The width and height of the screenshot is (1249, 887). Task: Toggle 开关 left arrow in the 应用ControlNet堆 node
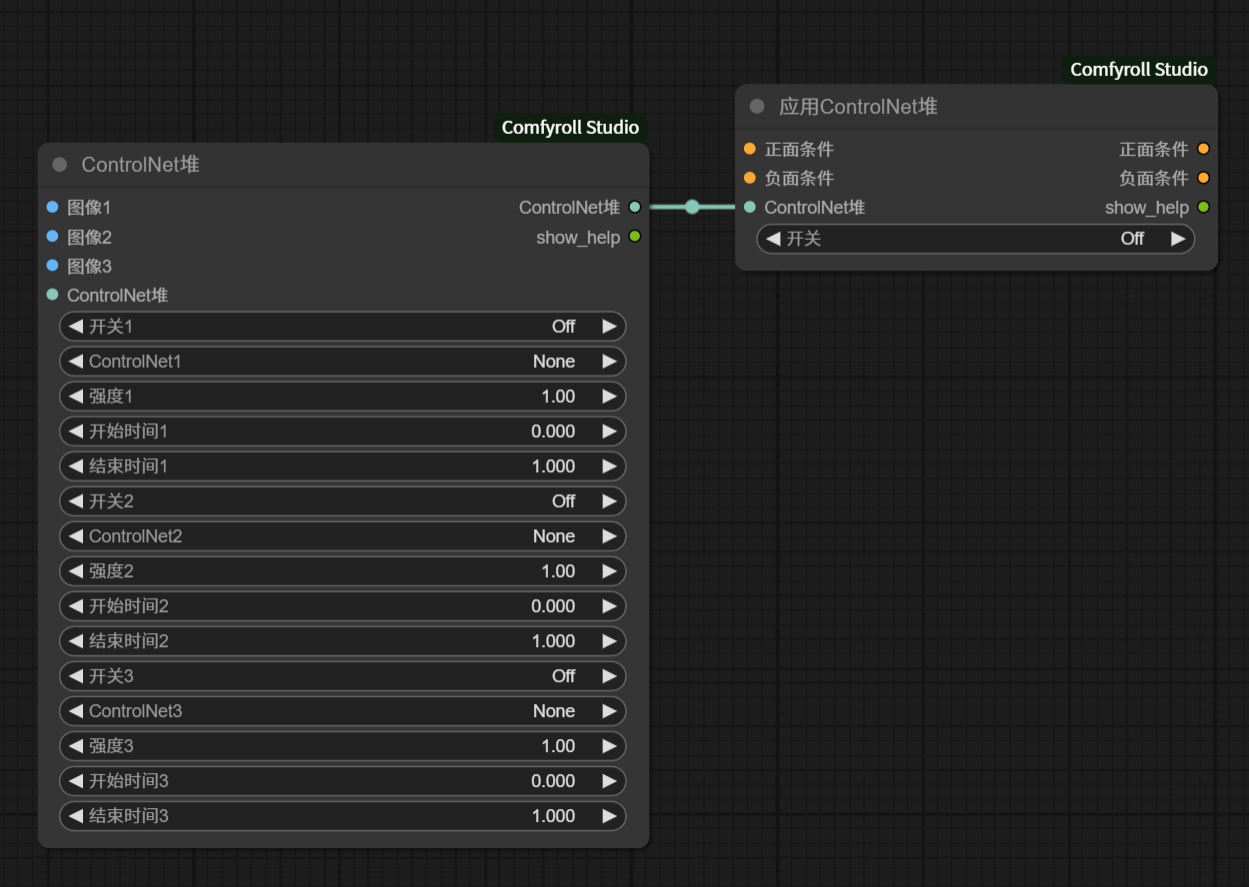click(773, 238)
